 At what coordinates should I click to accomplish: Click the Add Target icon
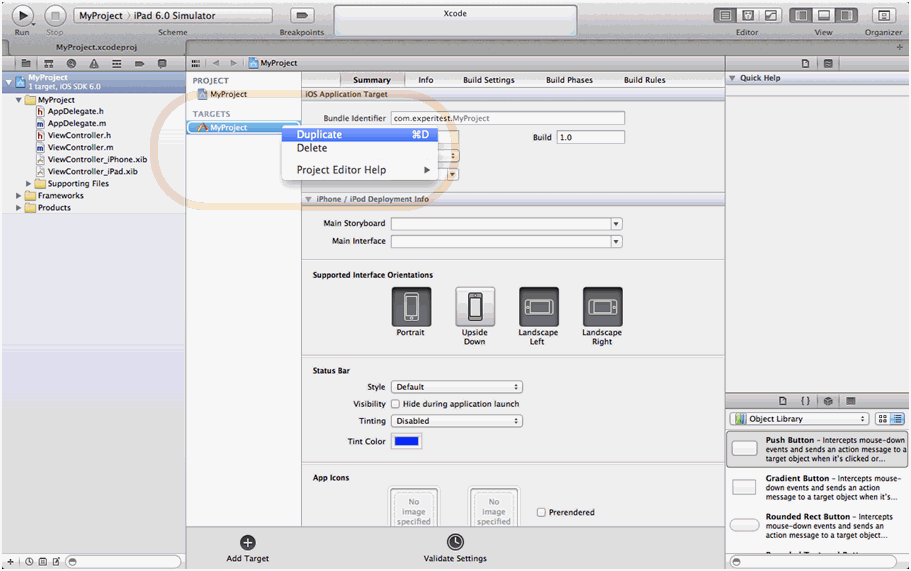[x=247, y=542]
